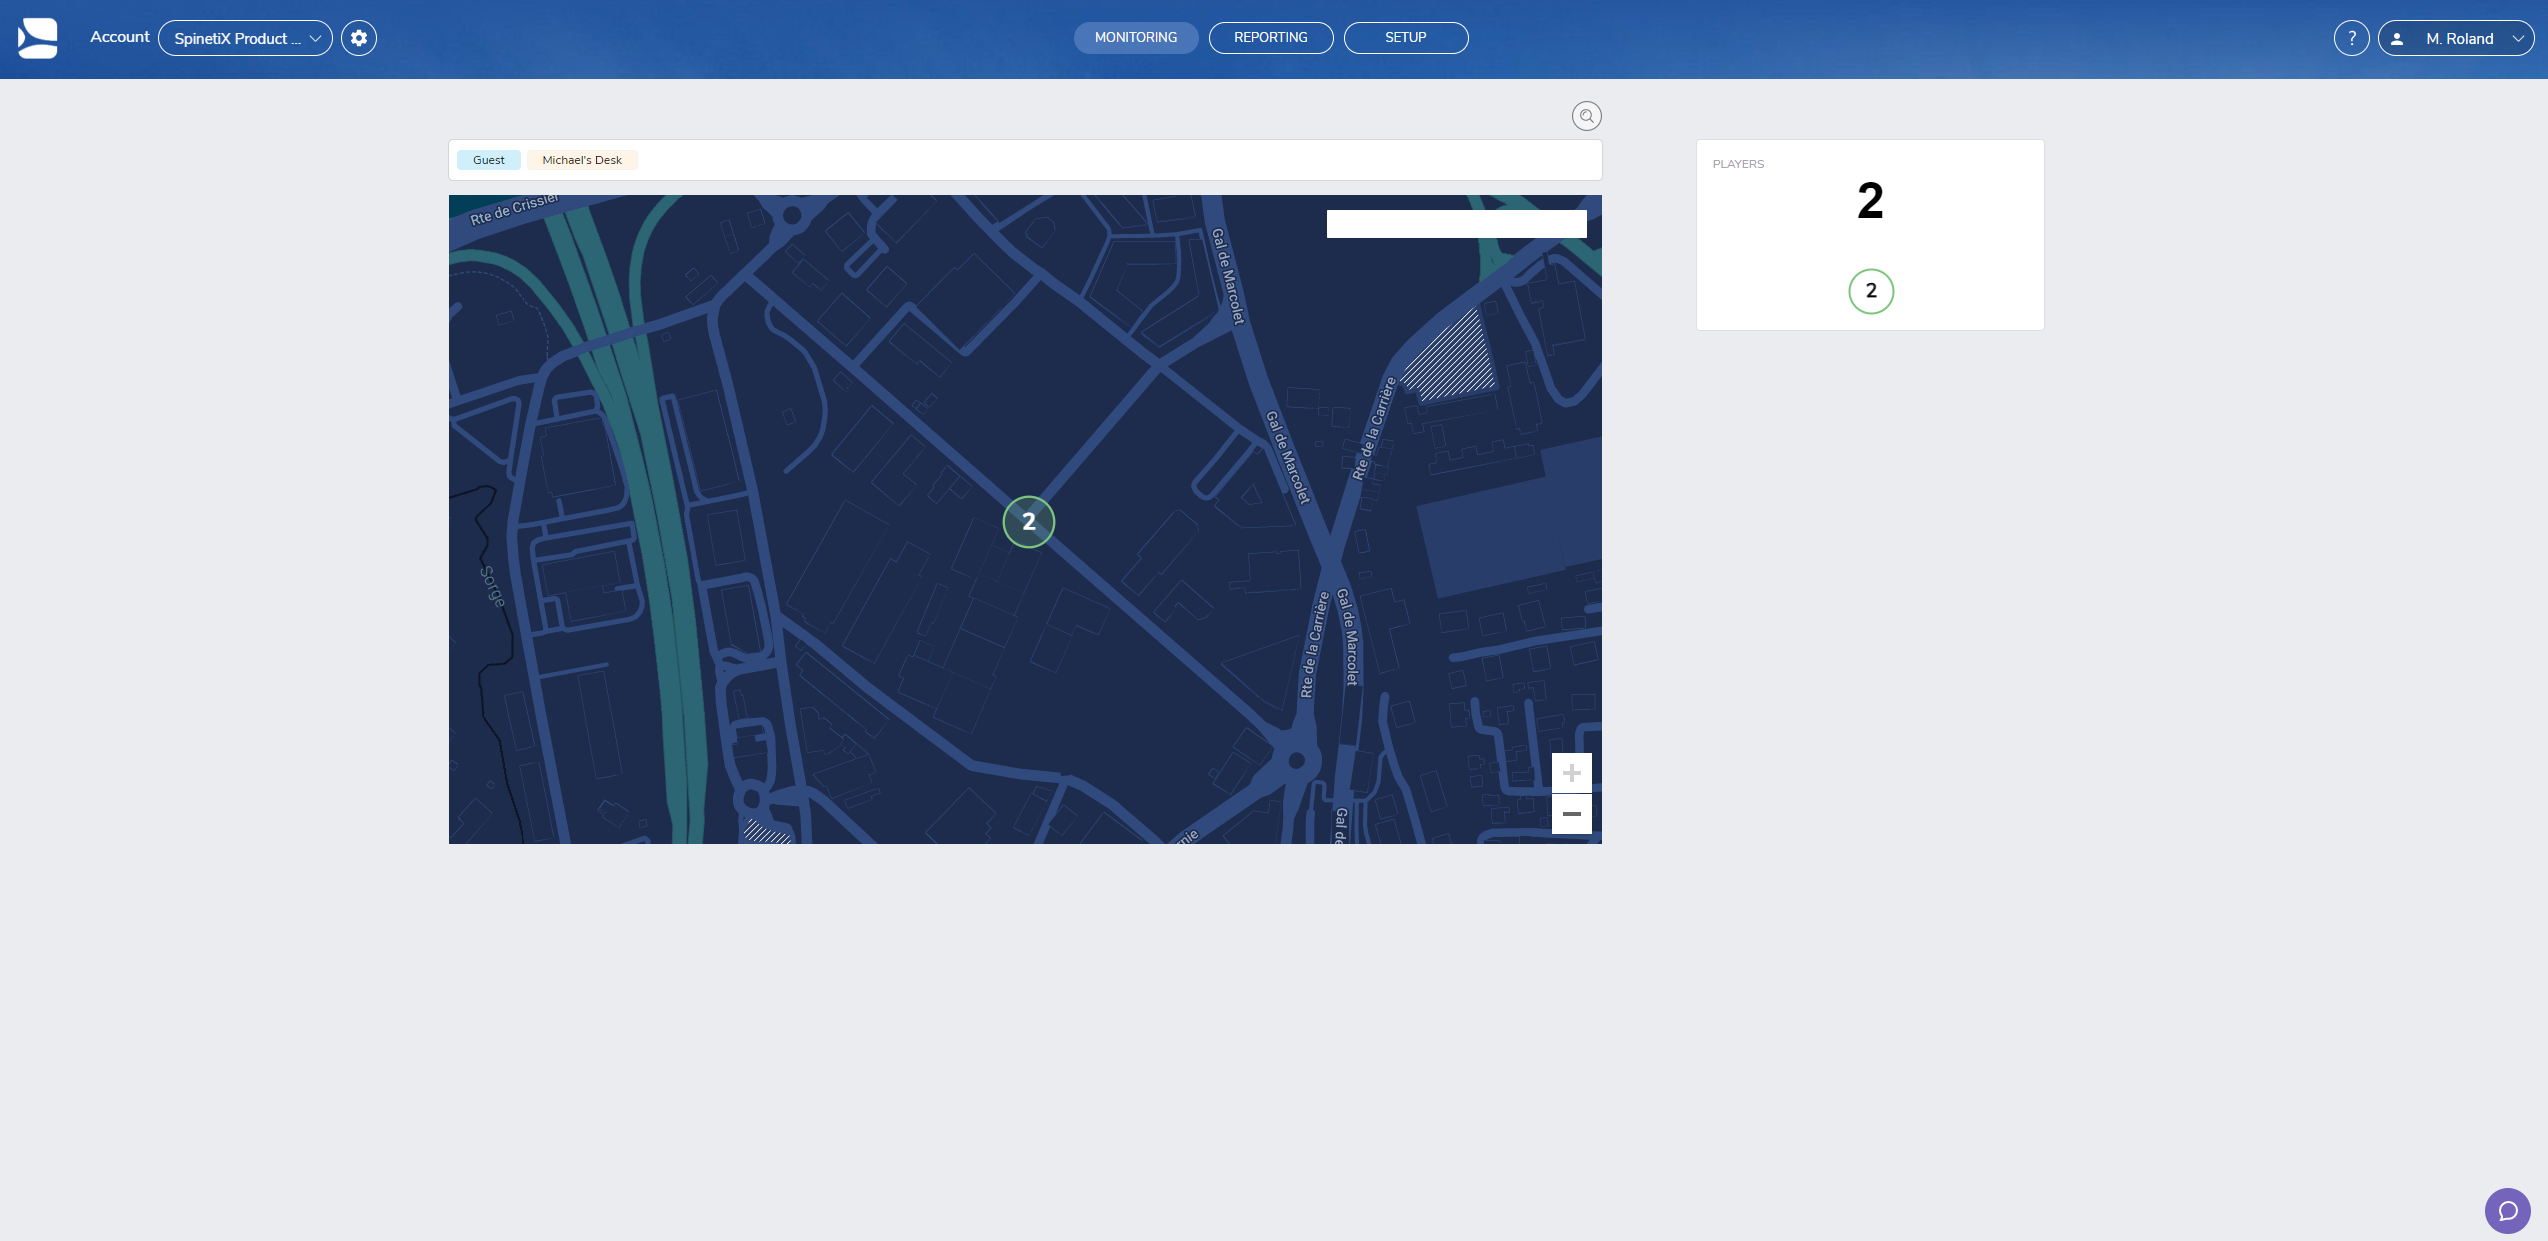The image size is (2548, 1241).
Task: Switch to the Setup tab
Action: click(x=1405, y=37)
